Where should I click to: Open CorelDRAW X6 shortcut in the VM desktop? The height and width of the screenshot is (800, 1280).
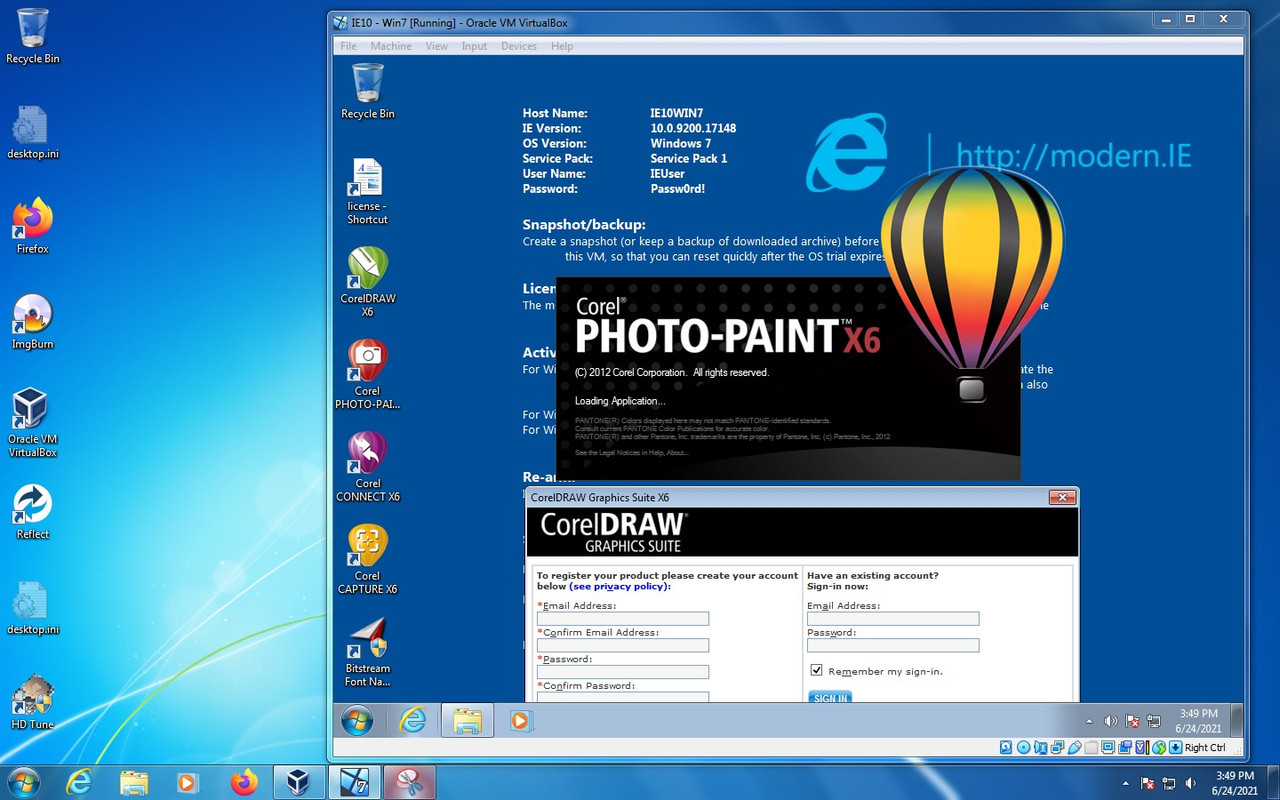click(367, 282)
